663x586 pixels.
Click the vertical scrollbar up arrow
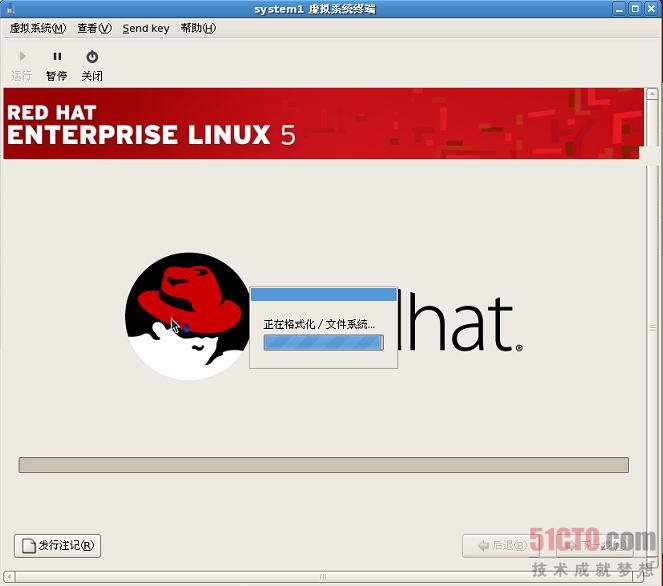click(x=652, y=93)
